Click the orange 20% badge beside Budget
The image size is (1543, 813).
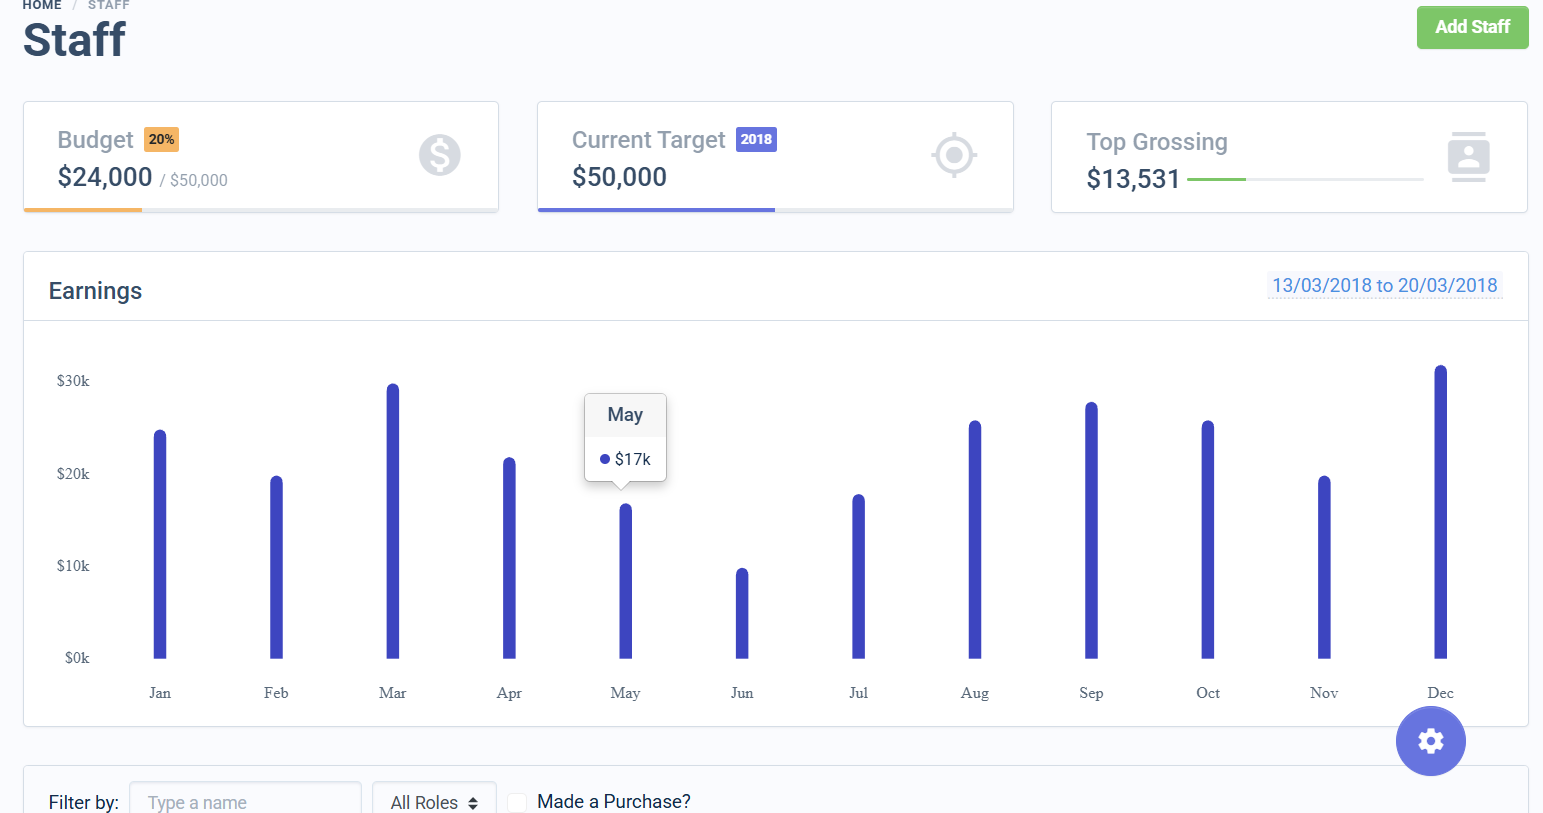click(159, 141)
